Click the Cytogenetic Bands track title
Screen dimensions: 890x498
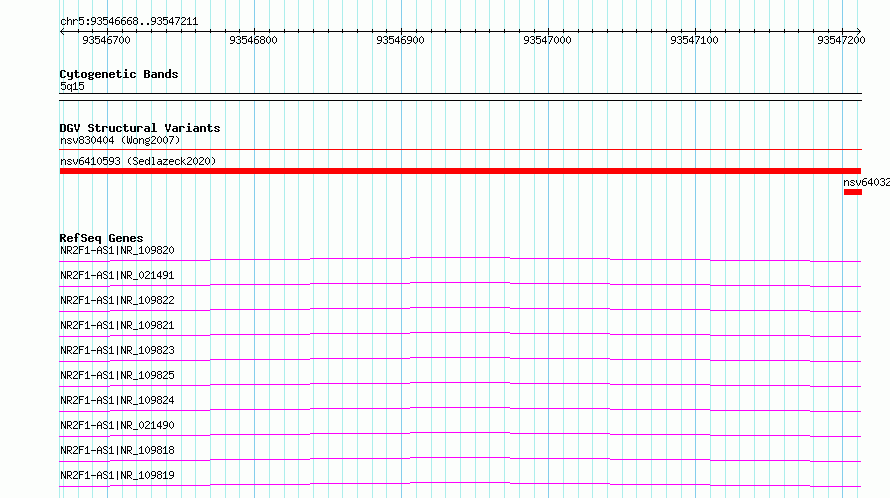[x=119, y=74]
